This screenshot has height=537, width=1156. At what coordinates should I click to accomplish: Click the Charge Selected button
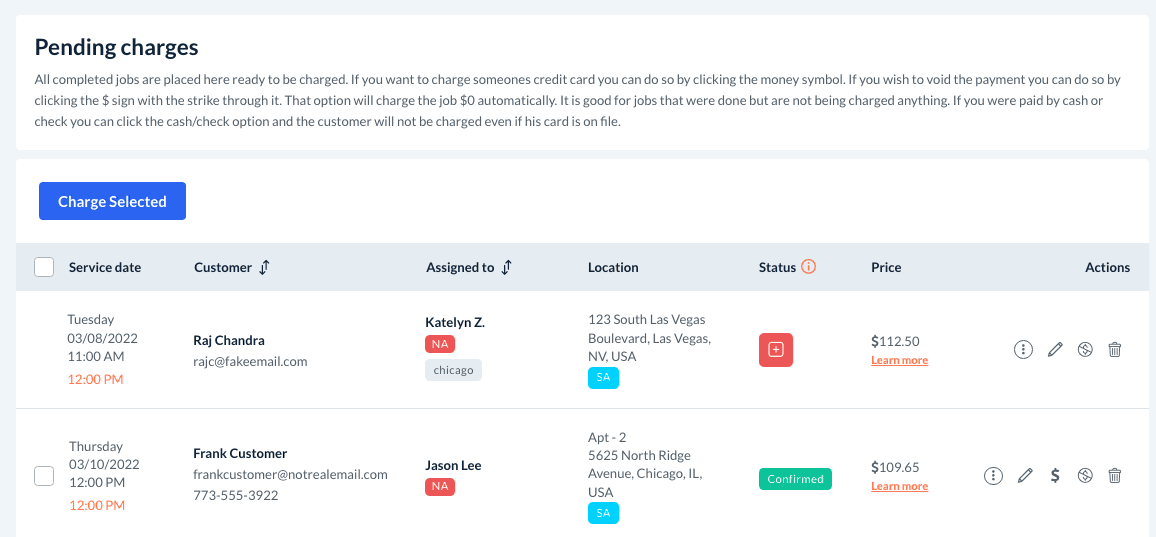tap(112, 201)
